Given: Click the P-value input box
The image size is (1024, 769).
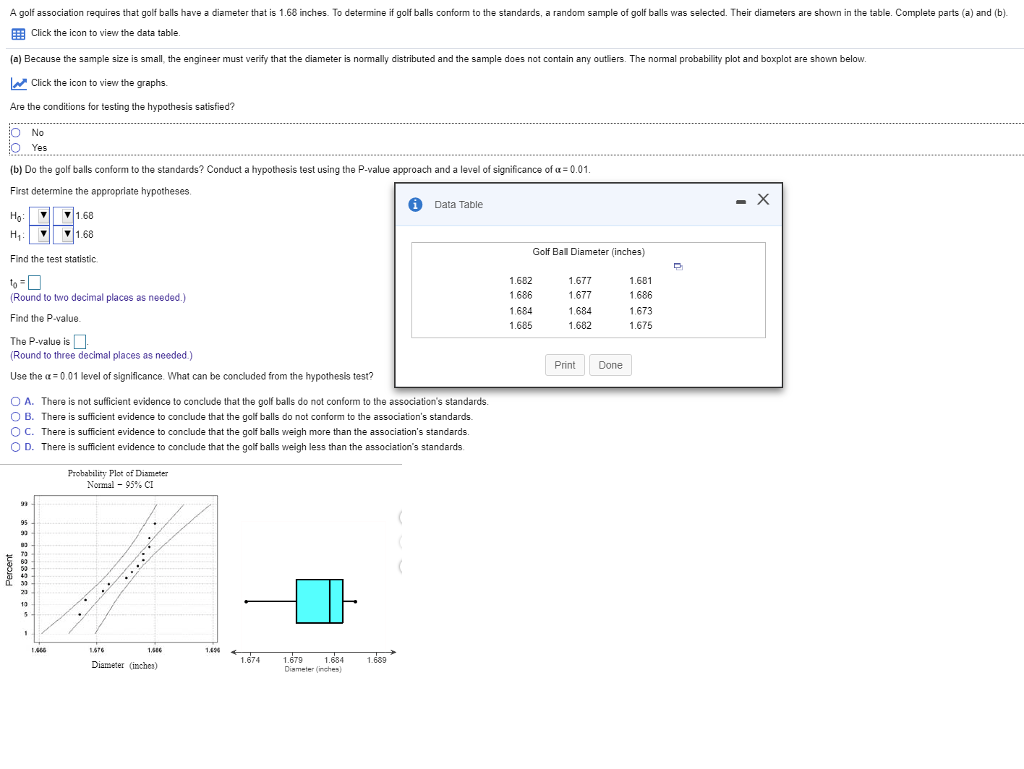Looking at the screenshot, I should click(x=79, y=341).
